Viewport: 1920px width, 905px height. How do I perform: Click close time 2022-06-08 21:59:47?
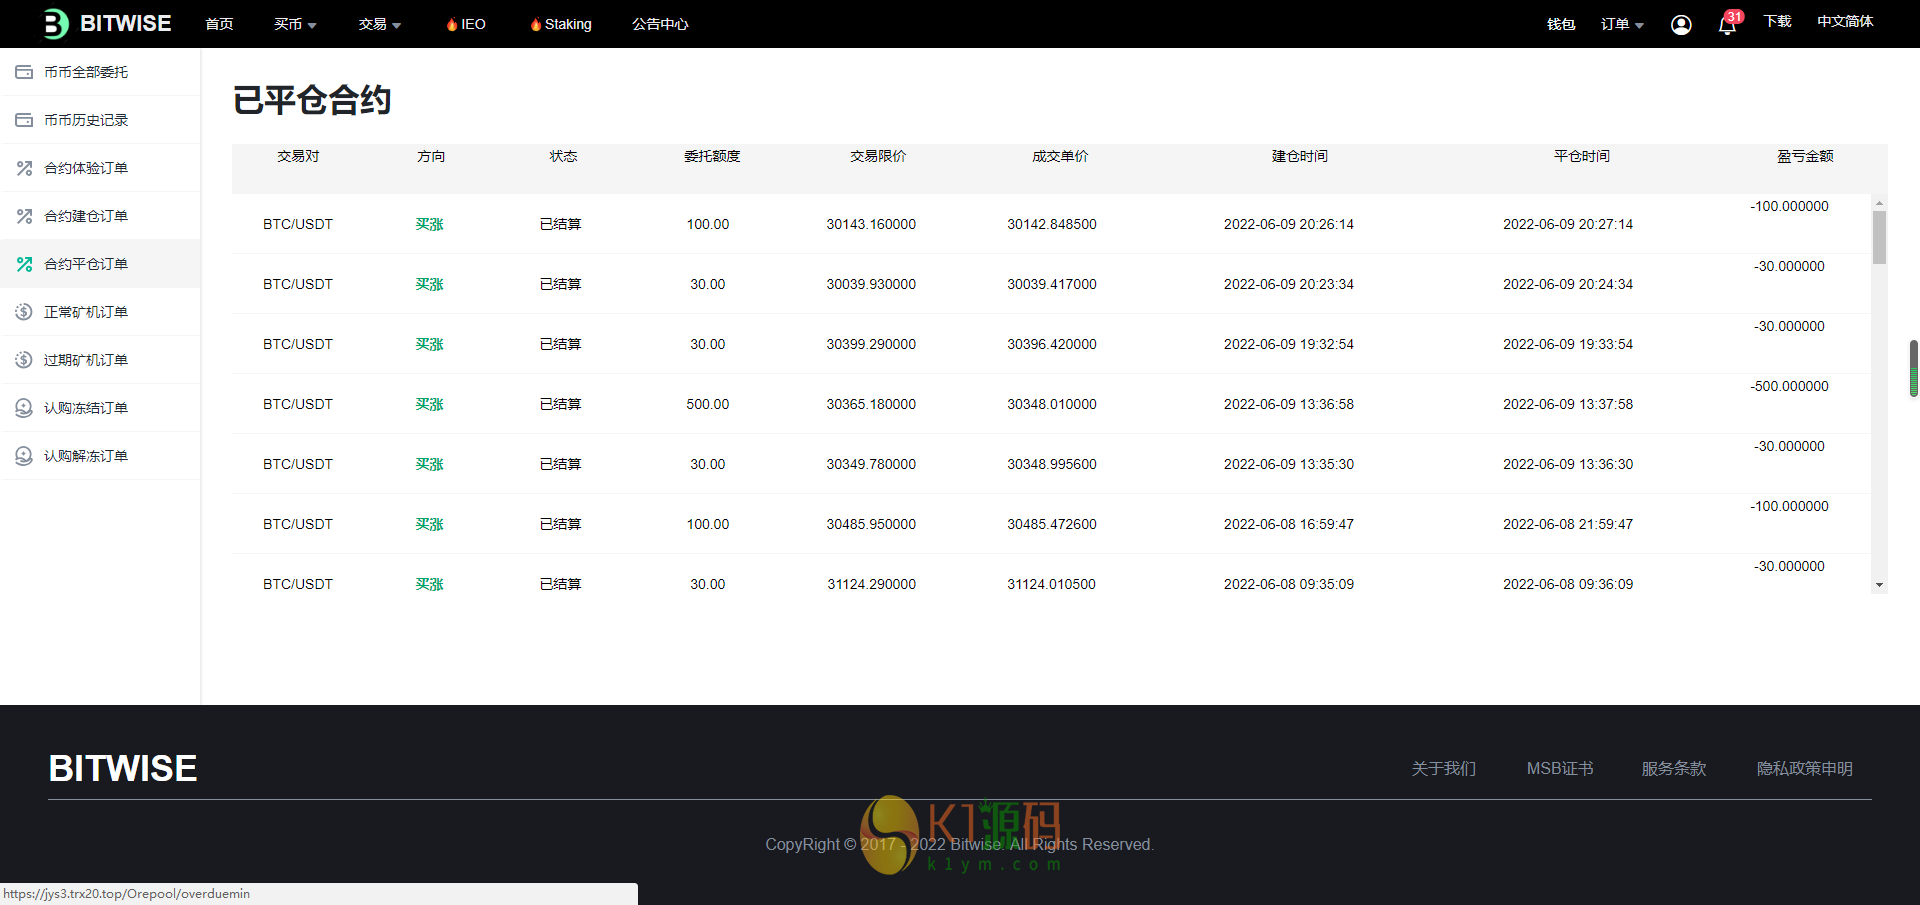pos(1568,524)
